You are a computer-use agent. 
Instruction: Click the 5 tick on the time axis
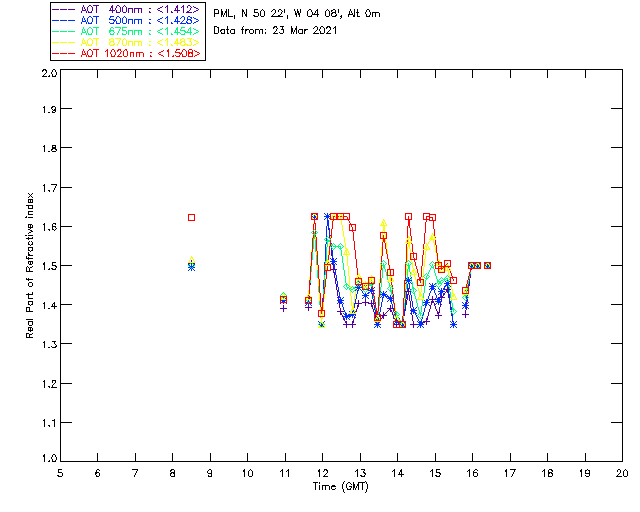pos(60,473)
